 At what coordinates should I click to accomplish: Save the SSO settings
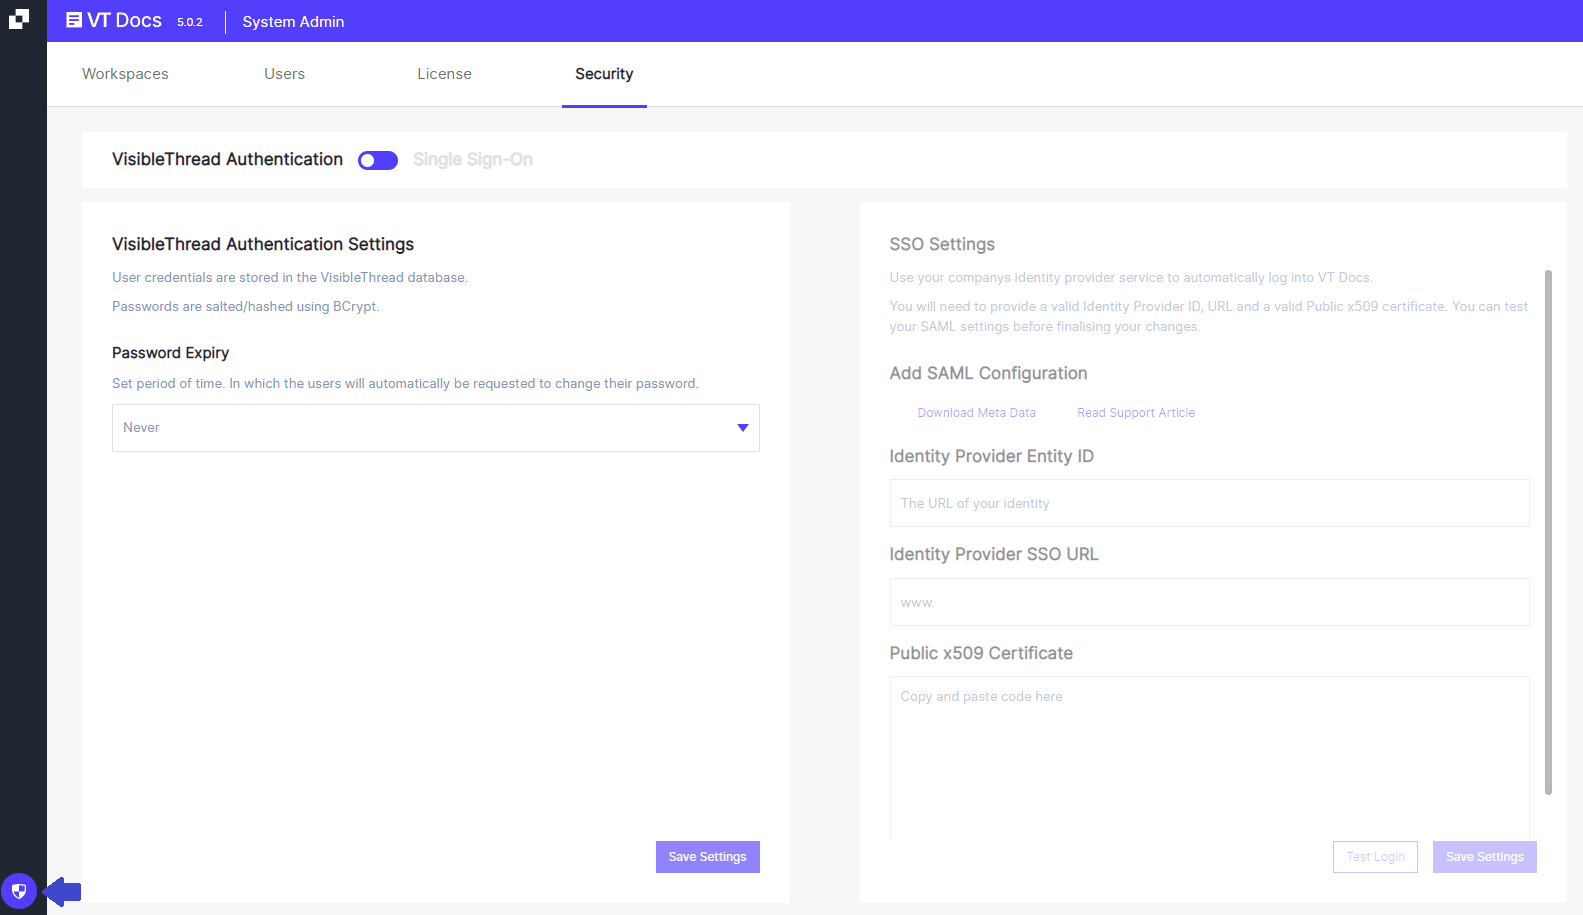pyautogui.click(x=1485, y=857)
